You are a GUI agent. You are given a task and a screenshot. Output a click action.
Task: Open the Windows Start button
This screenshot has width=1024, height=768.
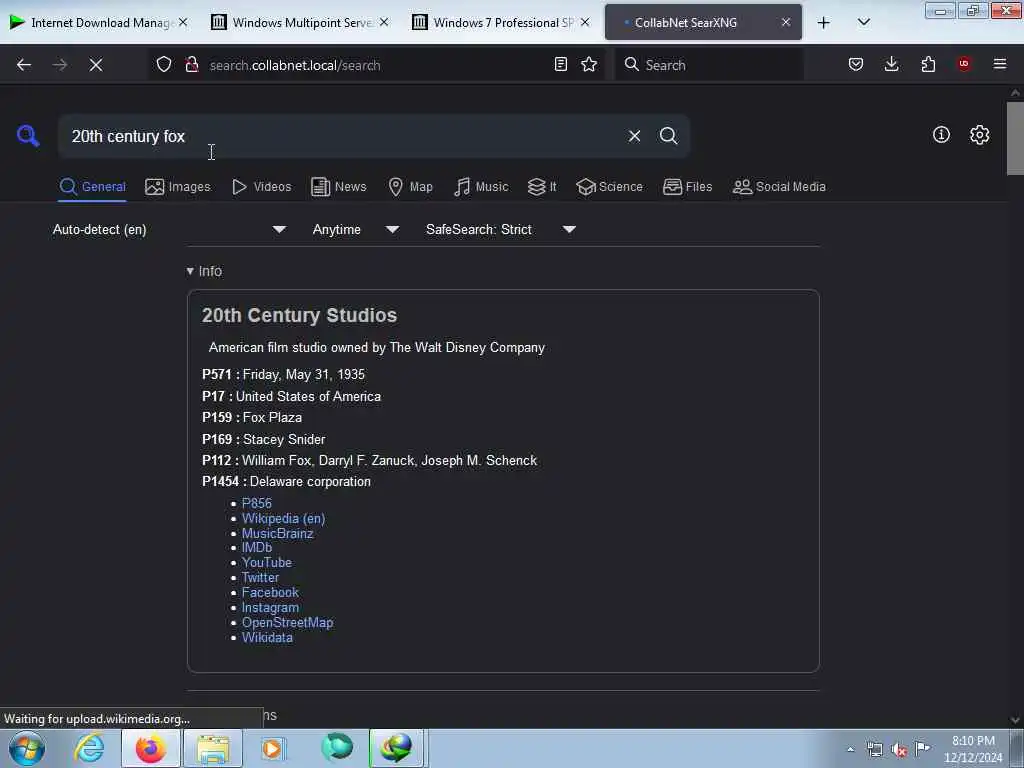(x=27, y=748)
